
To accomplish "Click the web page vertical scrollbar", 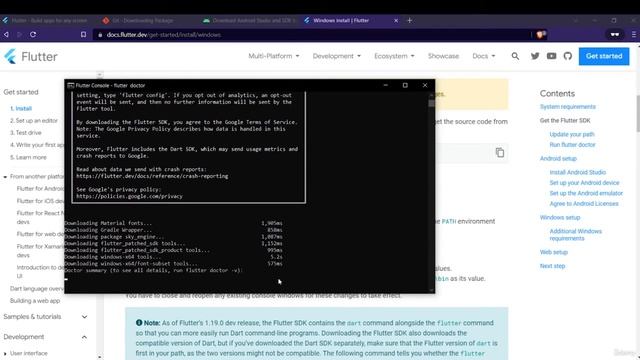I will [638, 113].
